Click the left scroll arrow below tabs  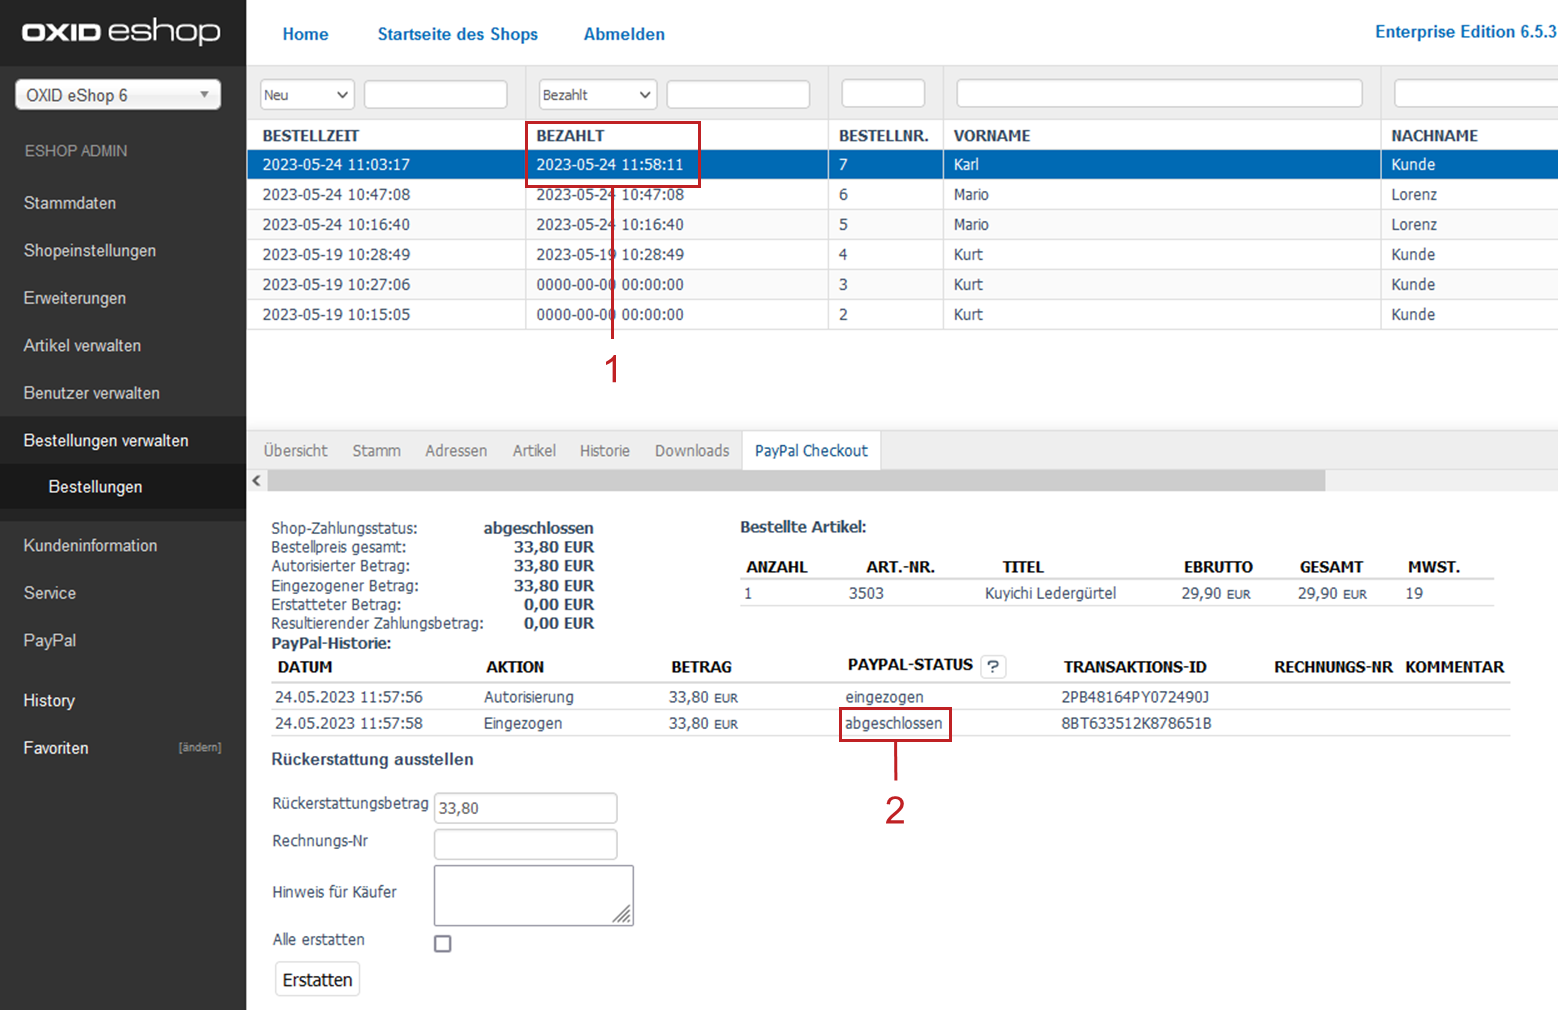(x=257, y=481)
